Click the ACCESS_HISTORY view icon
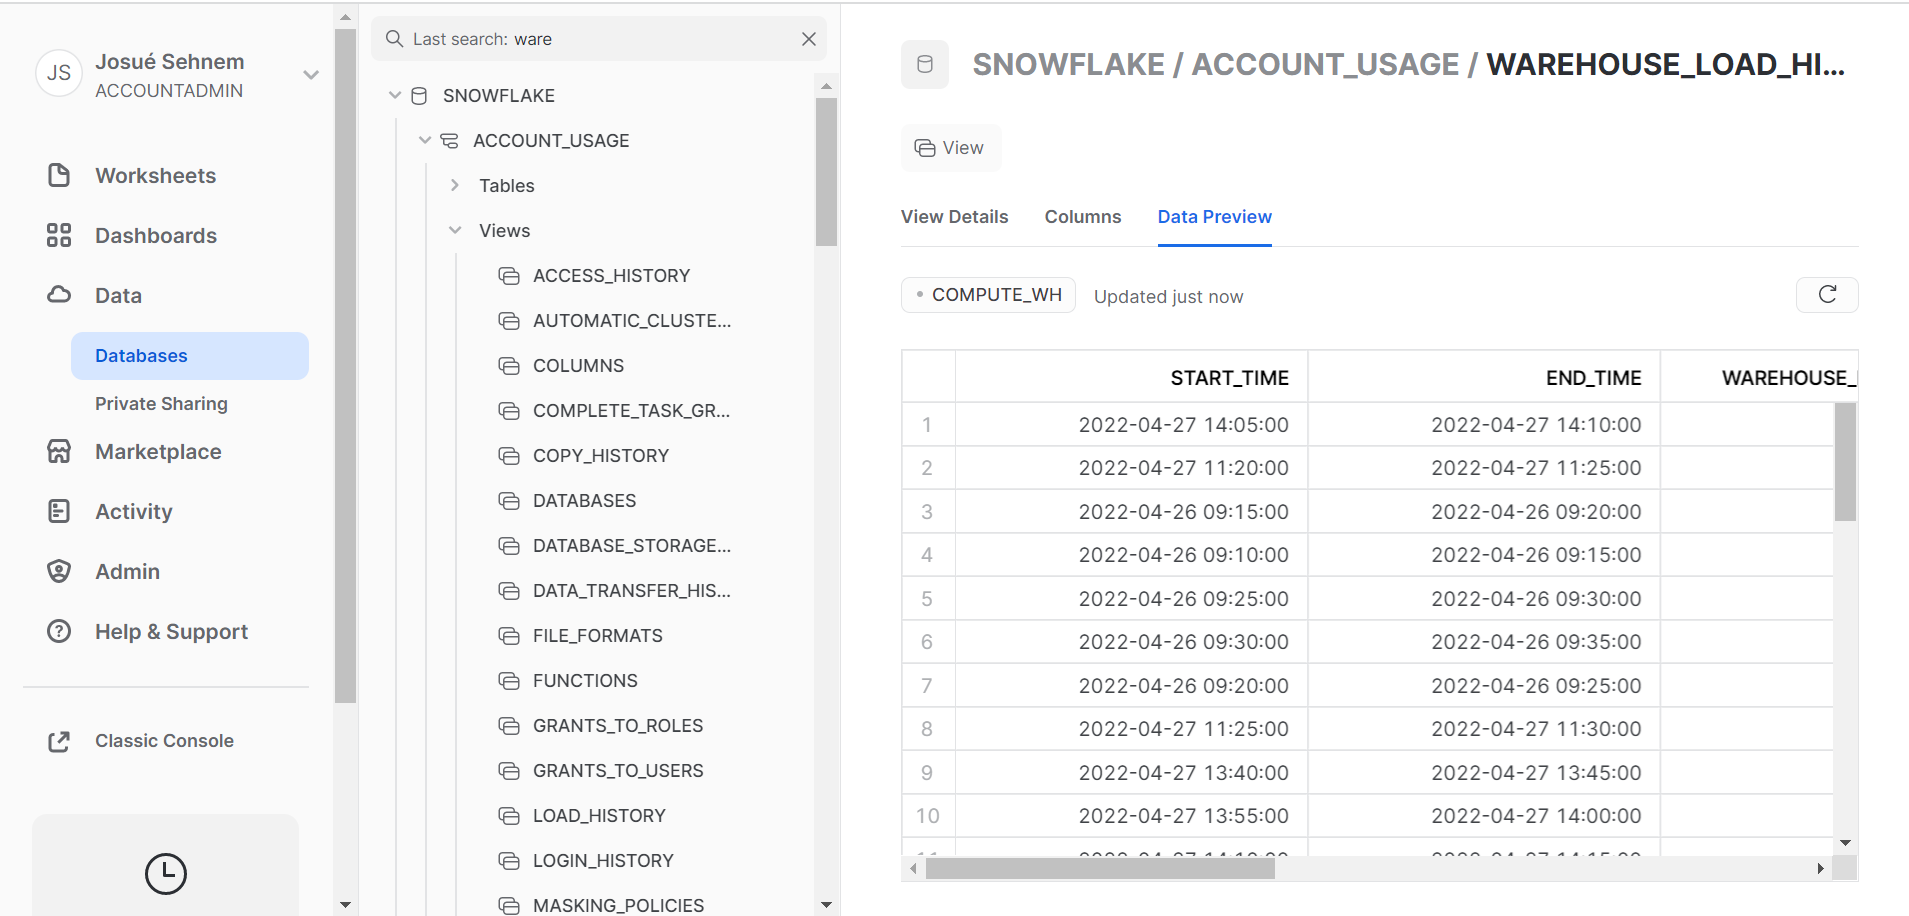This screenshot has width=1909, height=916. click(x=509, y=276)
